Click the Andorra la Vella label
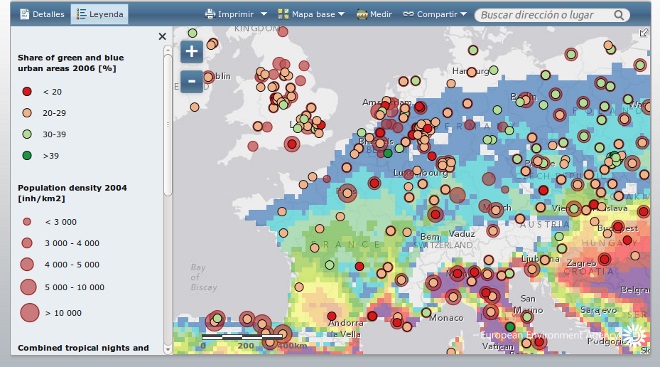Viewport: 660px width, 367px height. (345, 329)
